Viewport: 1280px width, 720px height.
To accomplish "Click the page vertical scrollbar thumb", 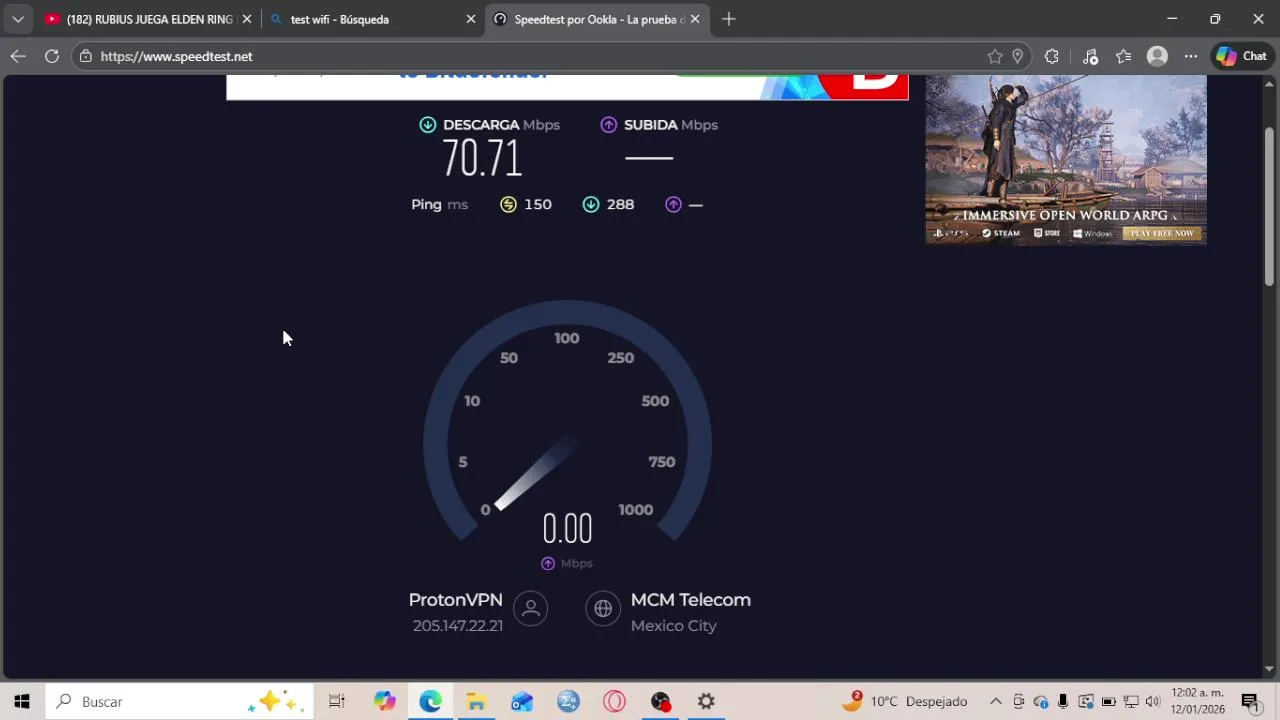I will (1269, 205).
